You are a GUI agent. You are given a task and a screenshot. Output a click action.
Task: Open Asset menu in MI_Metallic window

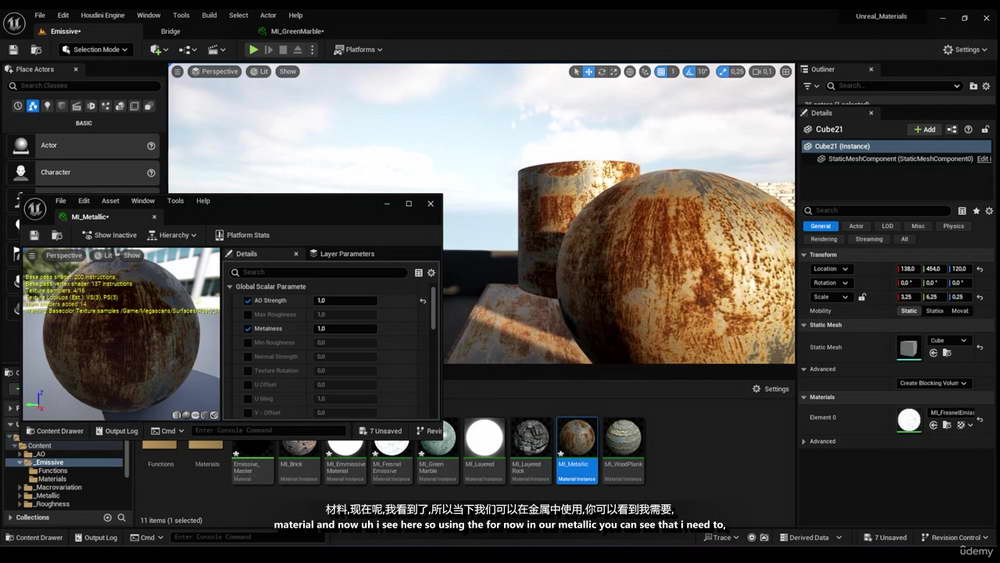(110, 201)
